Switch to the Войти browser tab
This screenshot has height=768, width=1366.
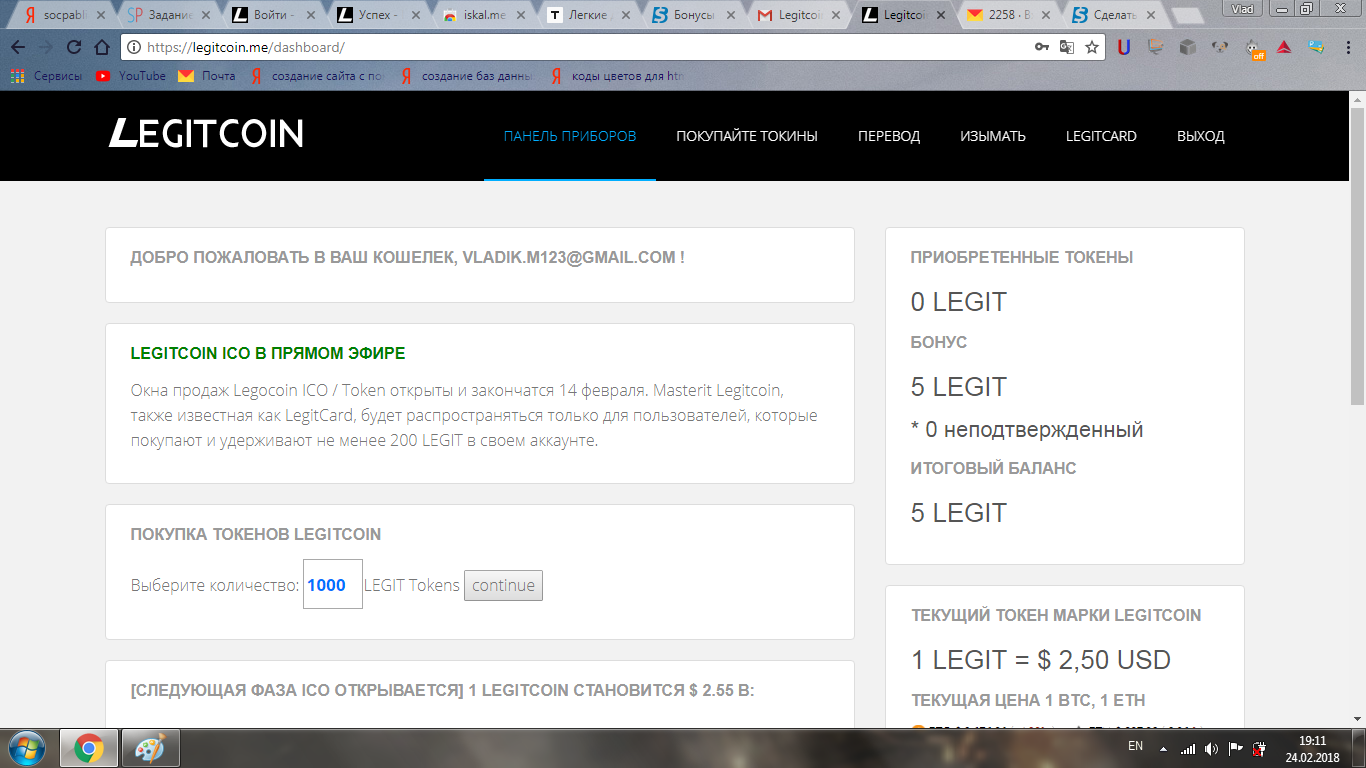[274, 16]
